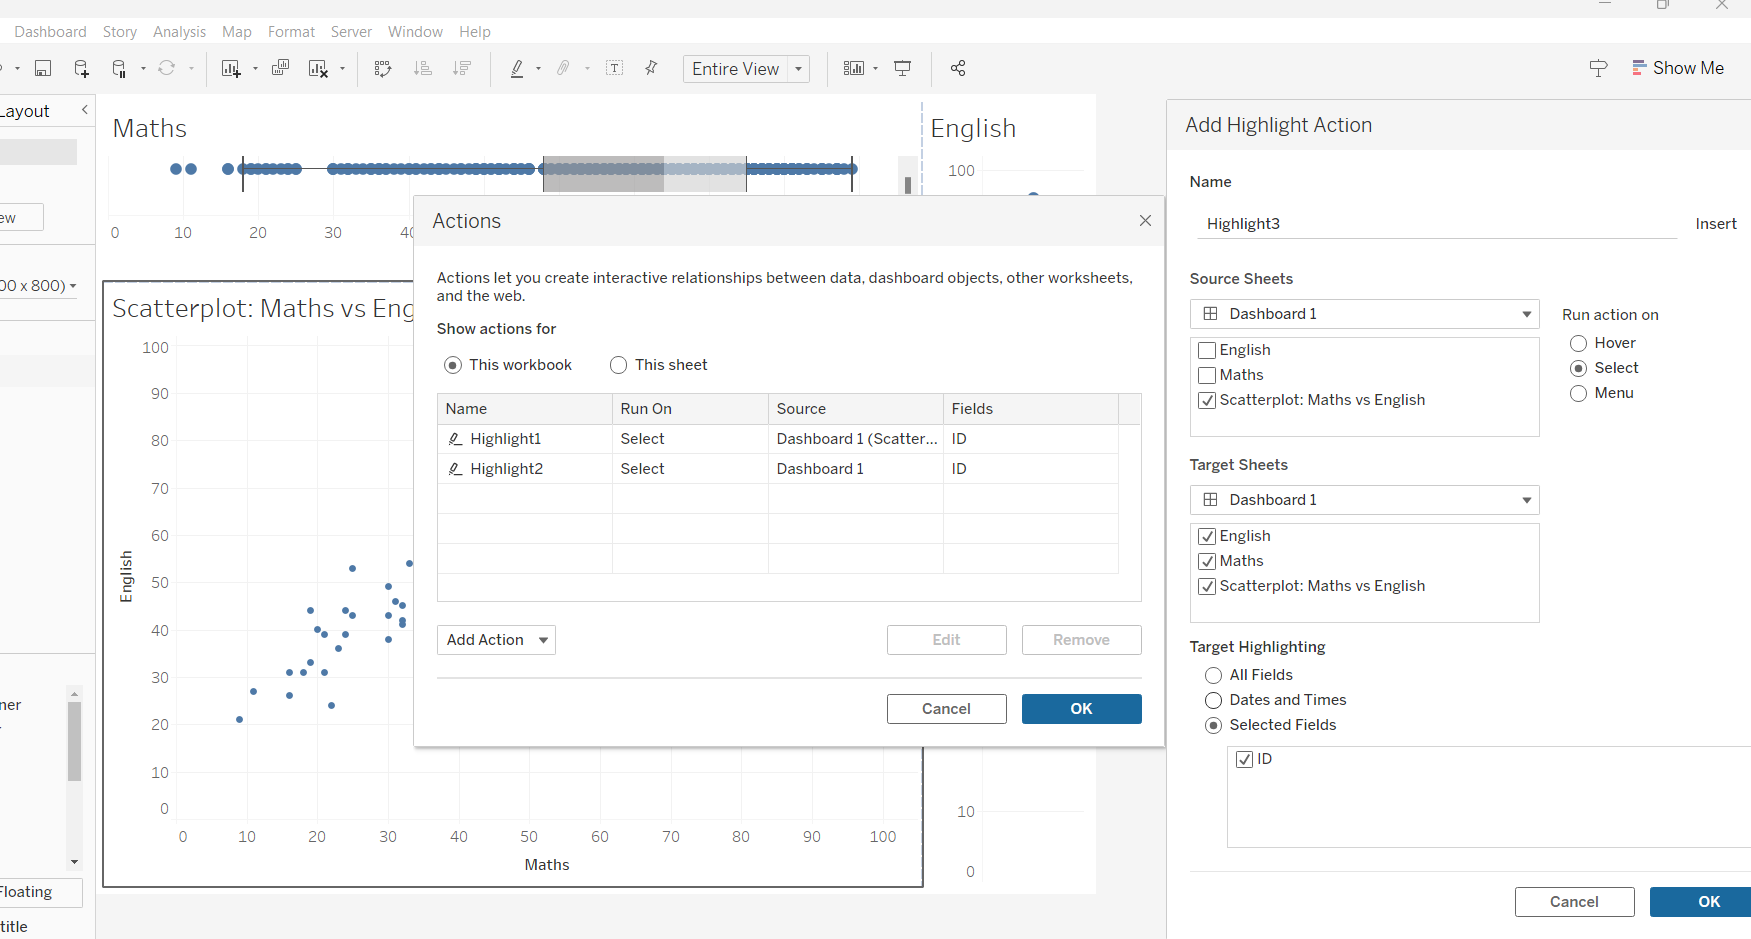This screenshot has width=1751, height=939.
Task: Click the Swap Rows and Columns icon
Action: click(383, 68)
